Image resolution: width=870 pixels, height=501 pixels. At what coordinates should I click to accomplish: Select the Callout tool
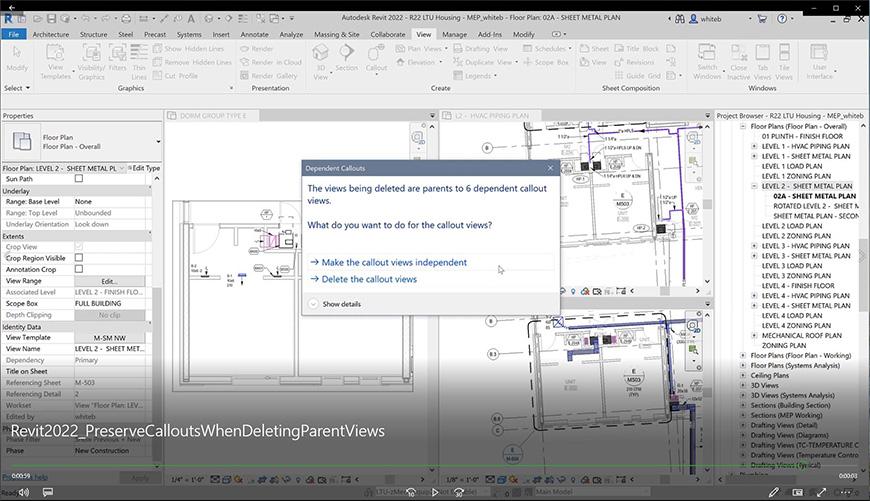tap(376, 58)
